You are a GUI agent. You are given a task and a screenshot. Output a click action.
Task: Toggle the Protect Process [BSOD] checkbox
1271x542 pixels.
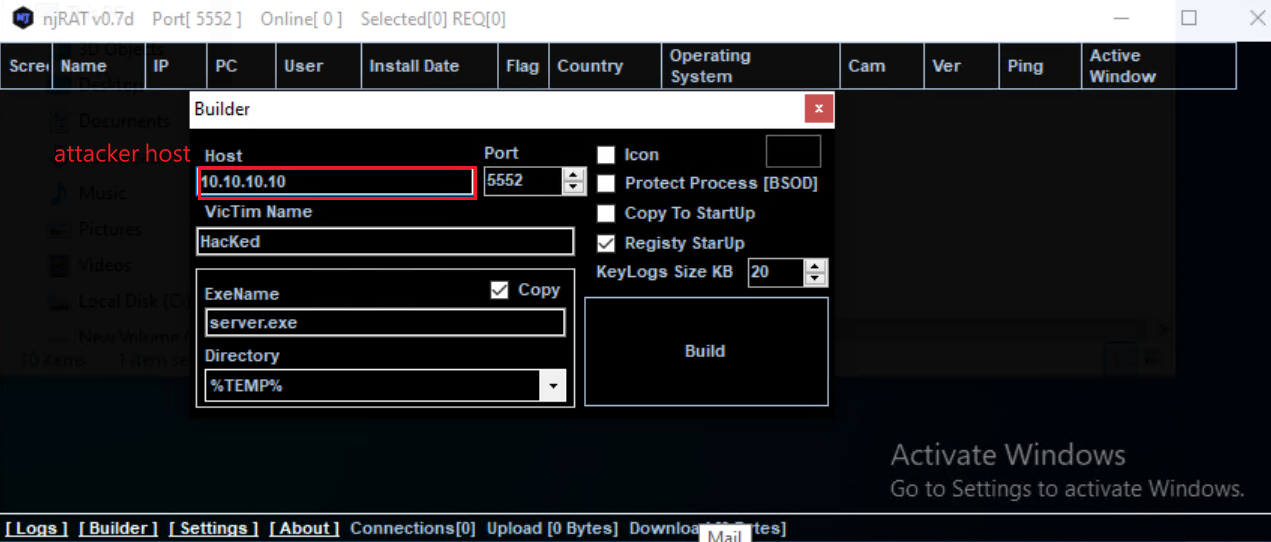[606, 183]
